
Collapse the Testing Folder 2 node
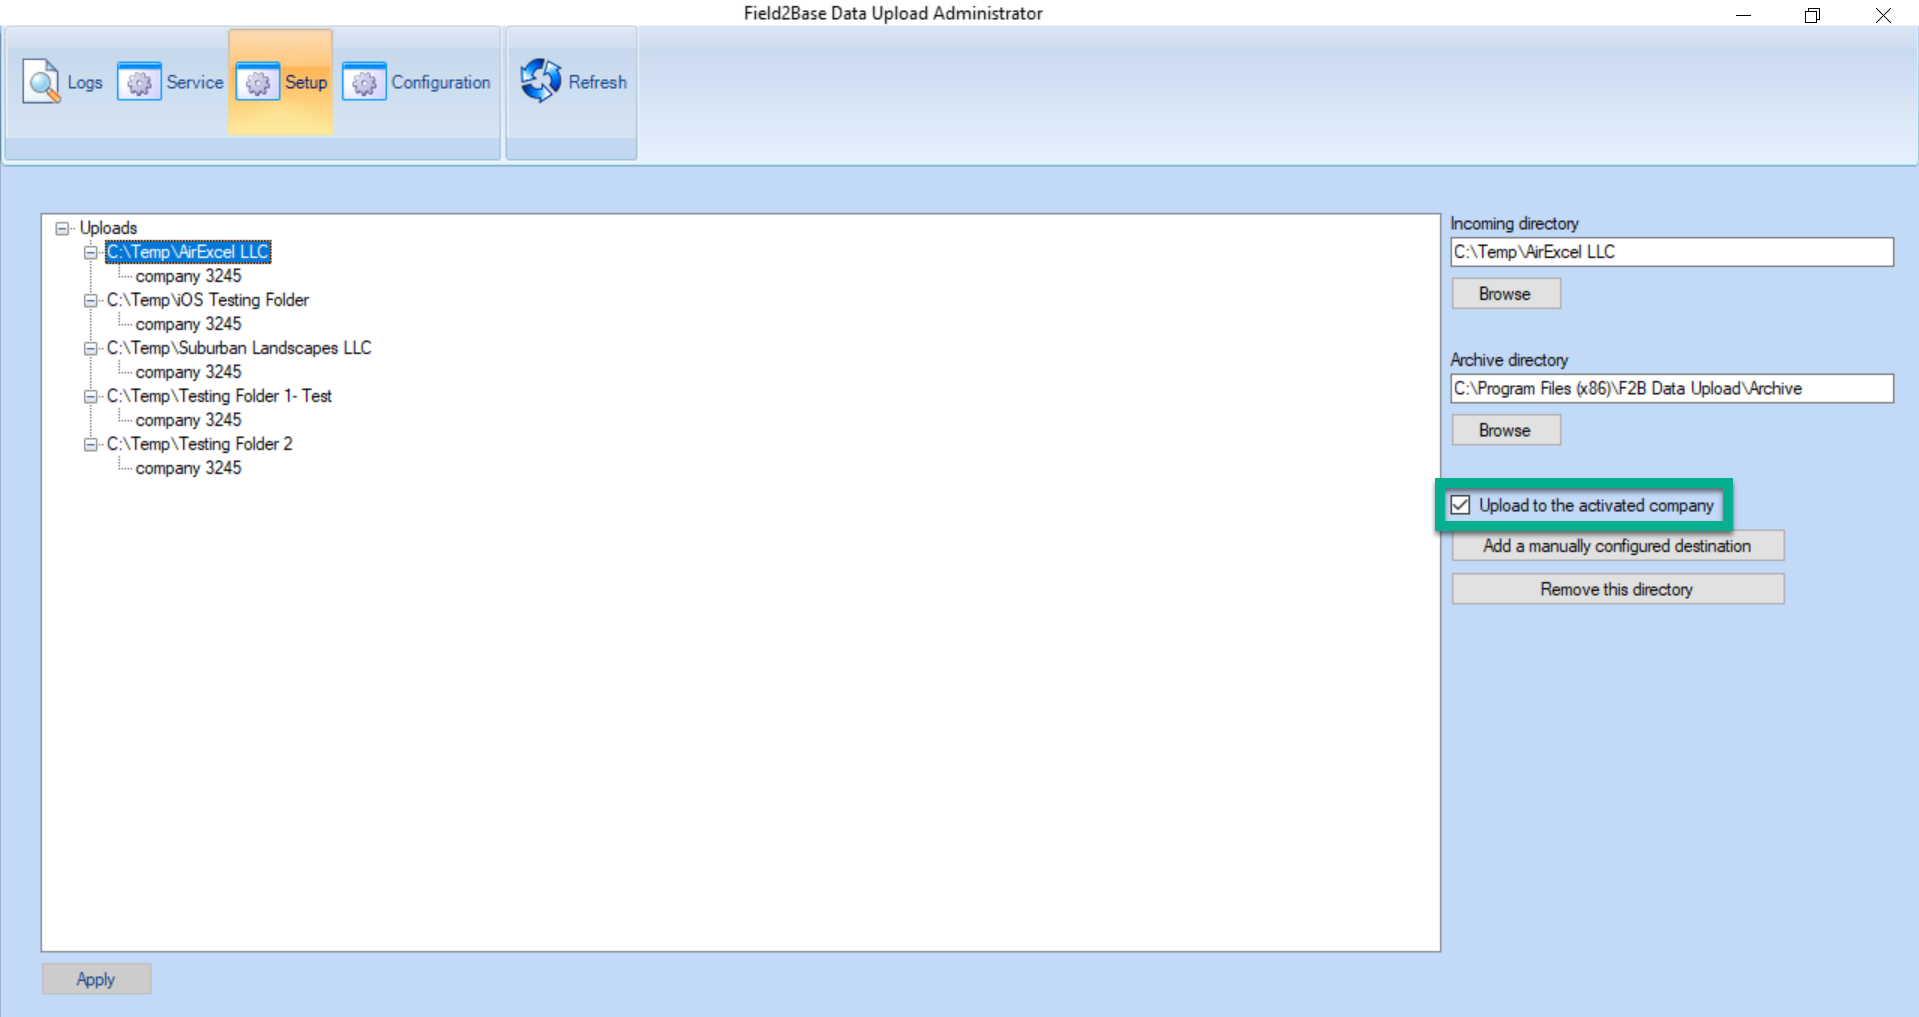(x=91, y=444)
